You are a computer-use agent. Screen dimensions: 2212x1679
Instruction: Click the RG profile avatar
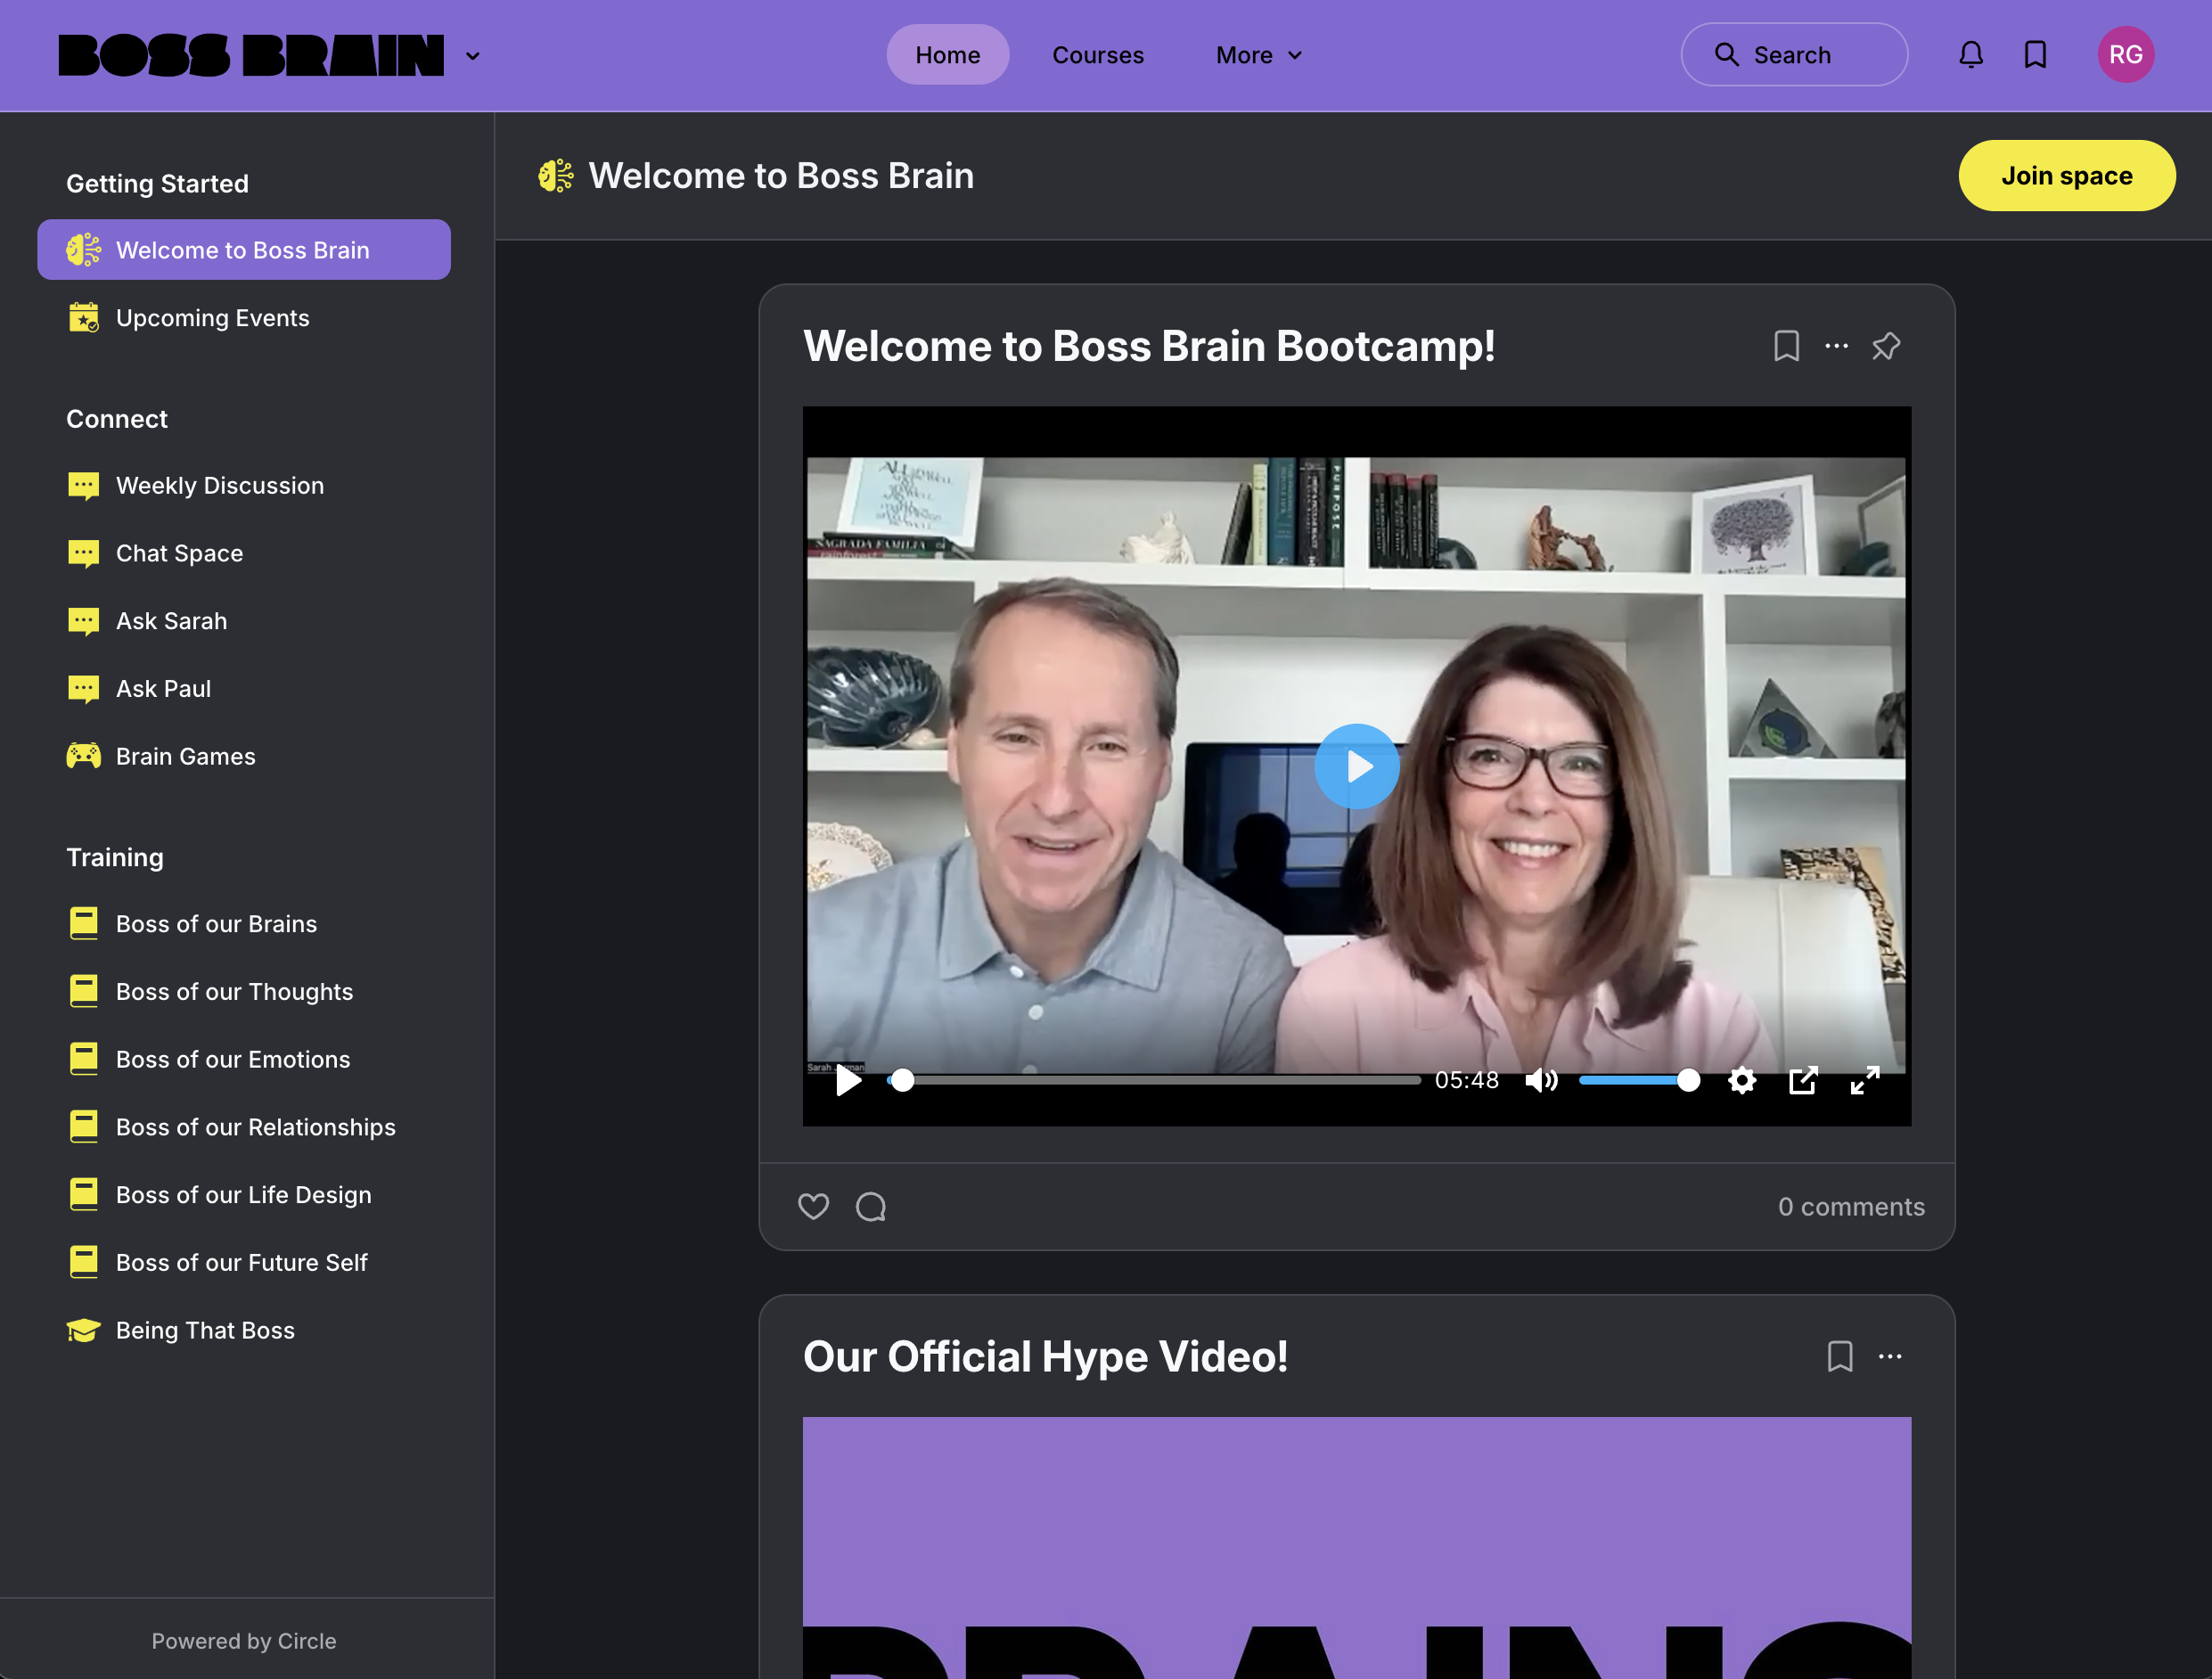coord(2125,55)
